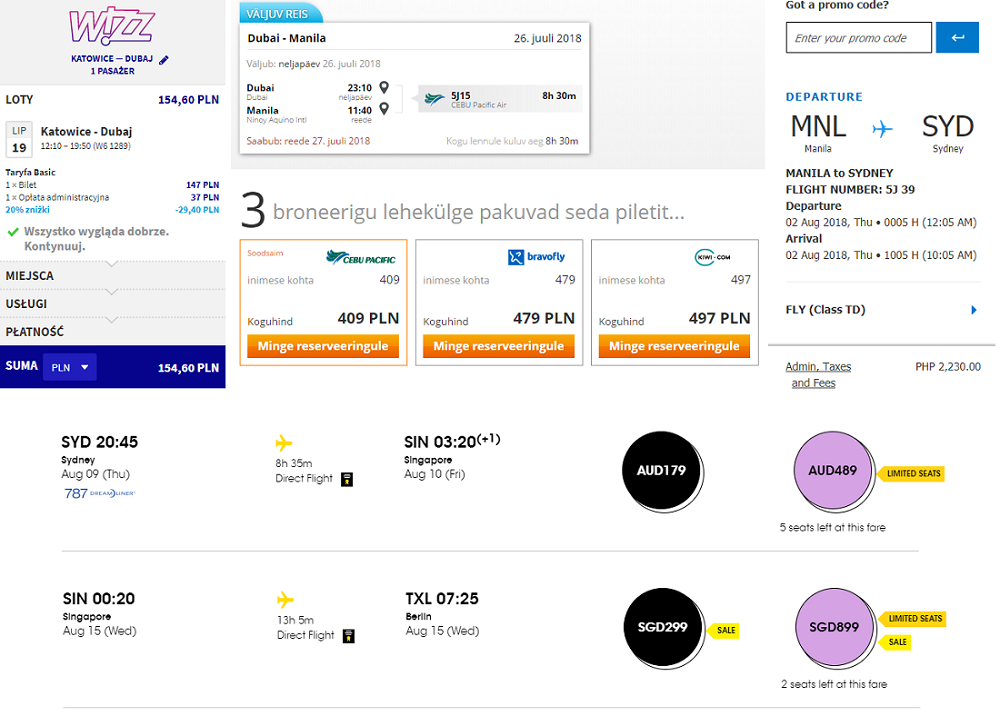Click the yellow plane icon on SIN–TXL flight
Viewport: 1000px width, 726px height.
(285, 600)
